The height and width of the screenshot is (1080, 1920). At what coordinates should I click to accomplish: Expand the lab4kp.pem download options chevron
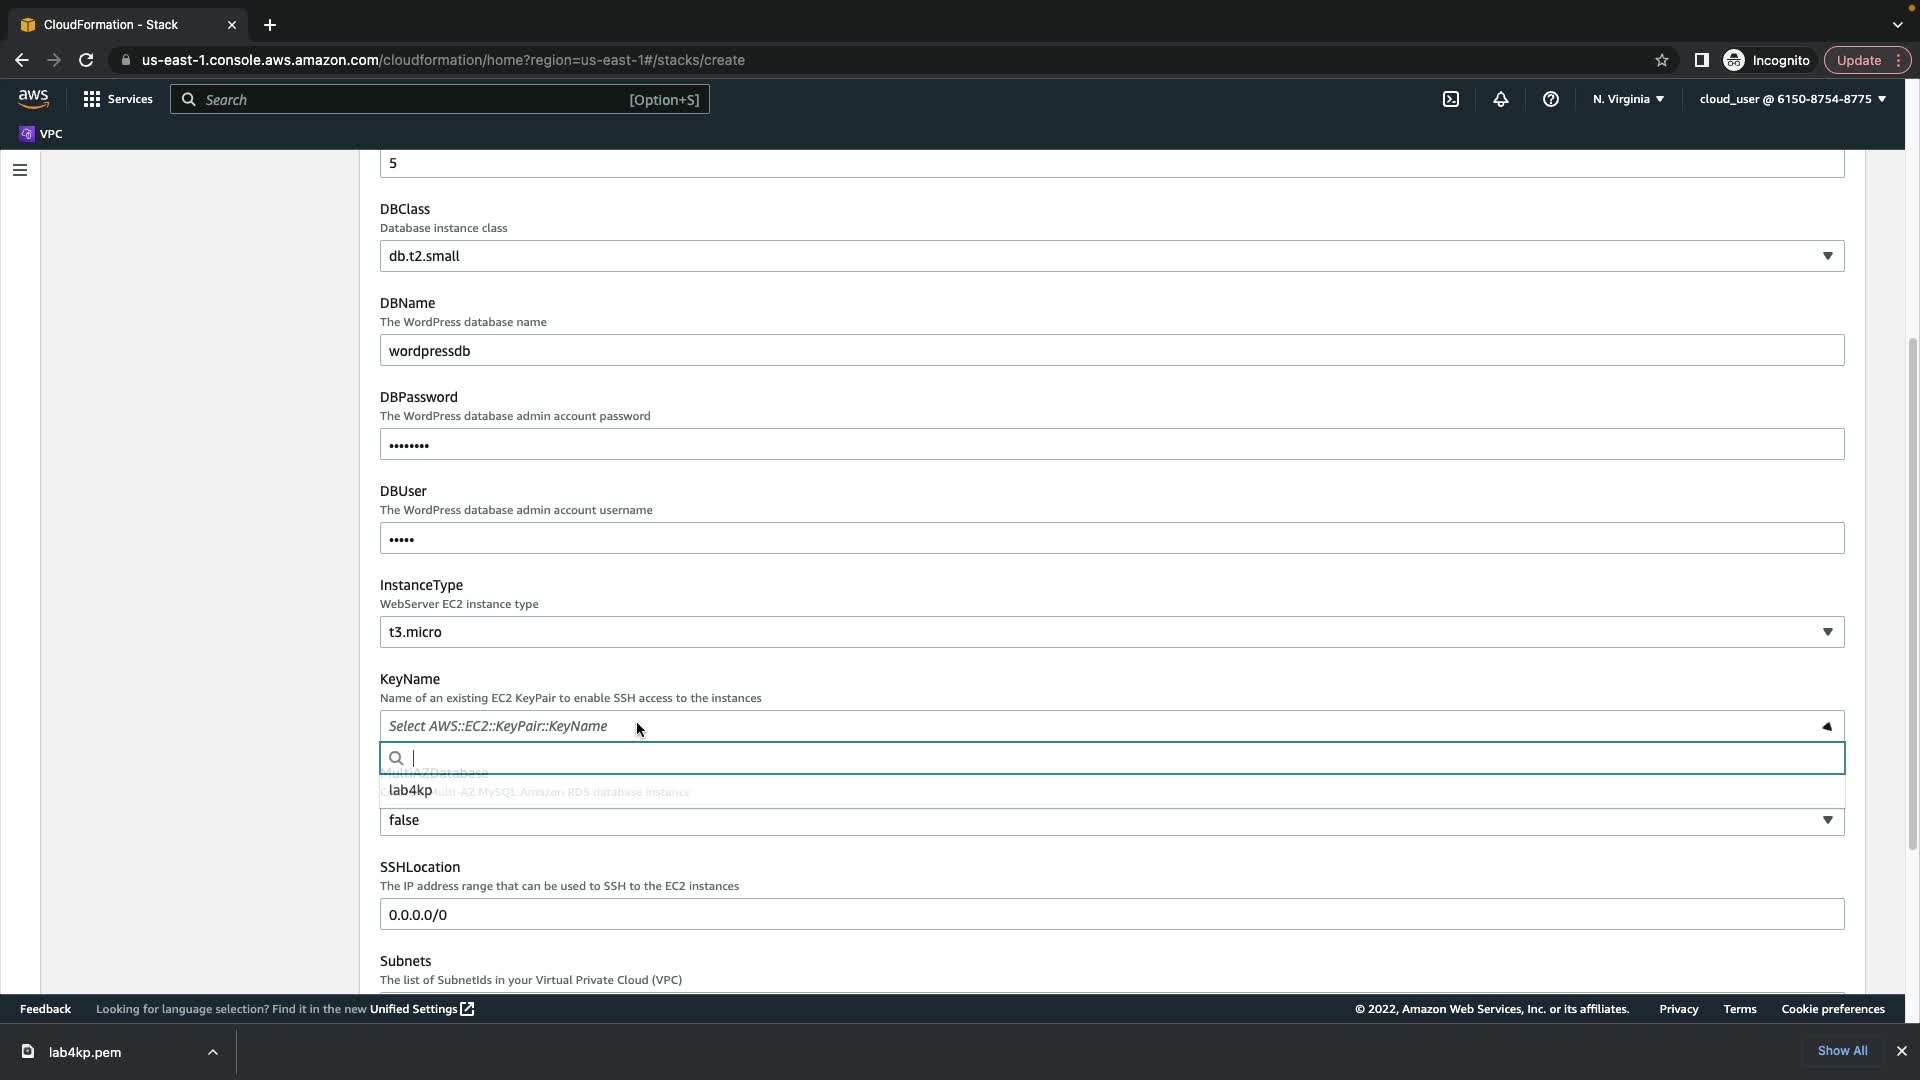[212, 1052]
